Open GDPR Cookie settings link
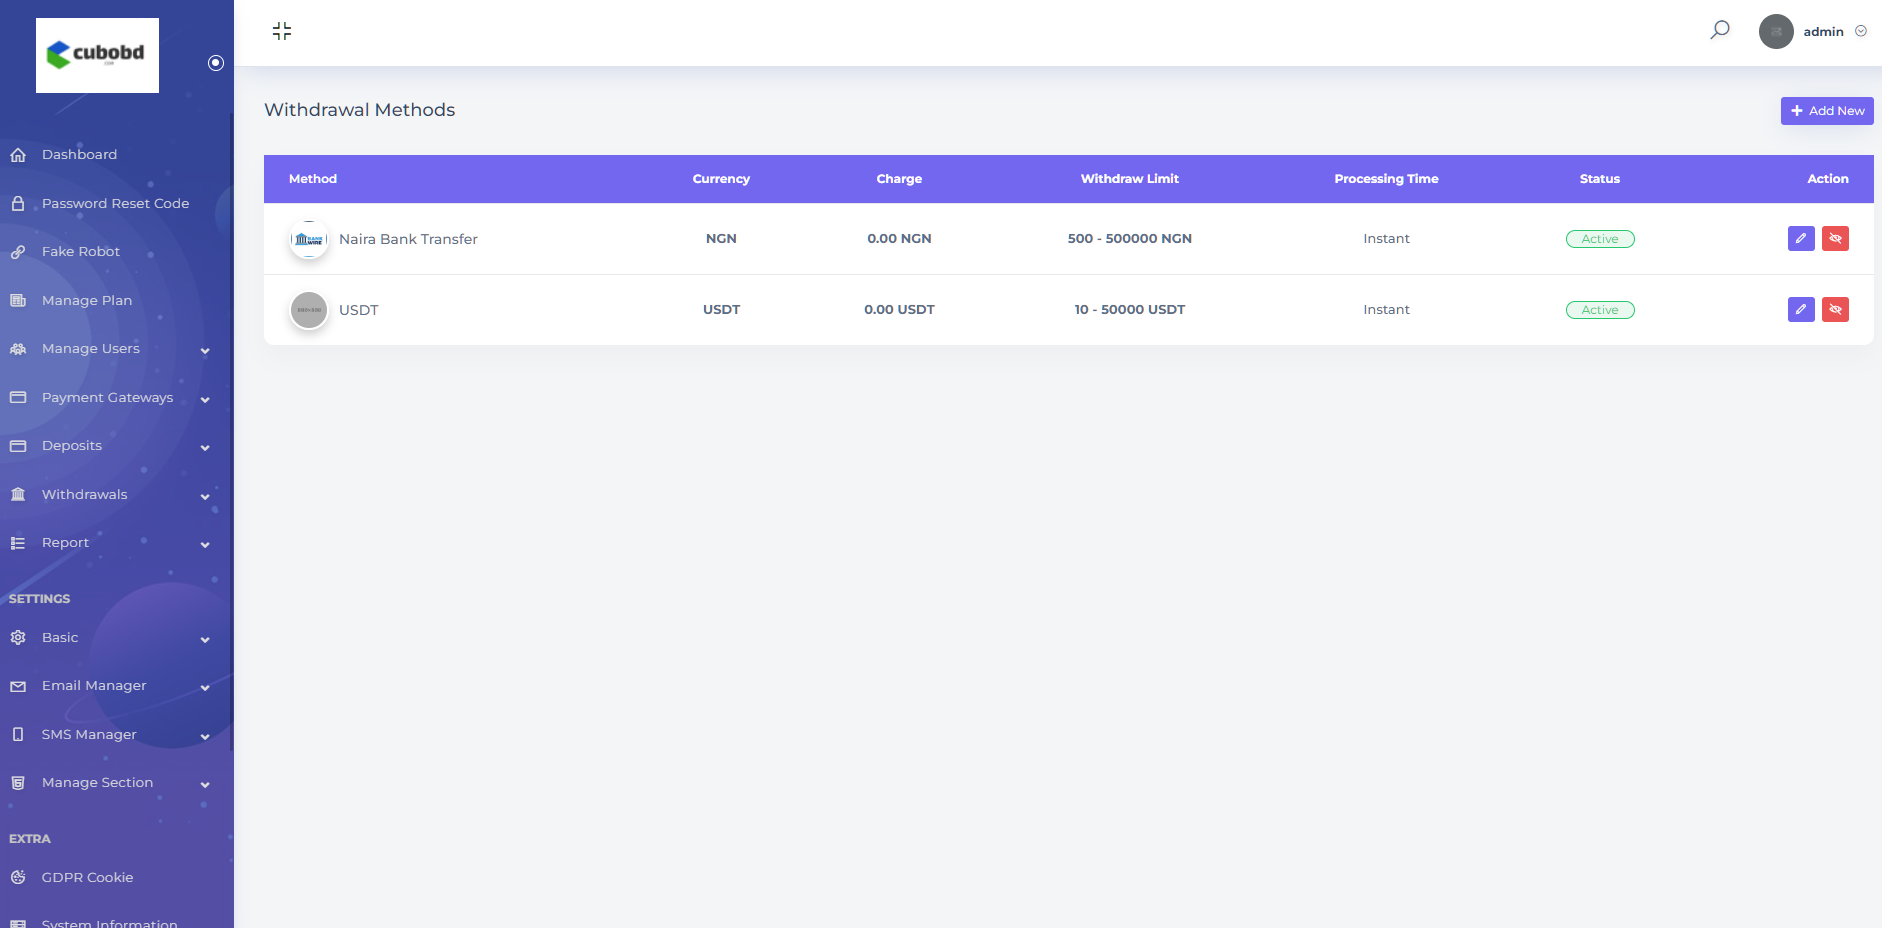 coord(87,877)
